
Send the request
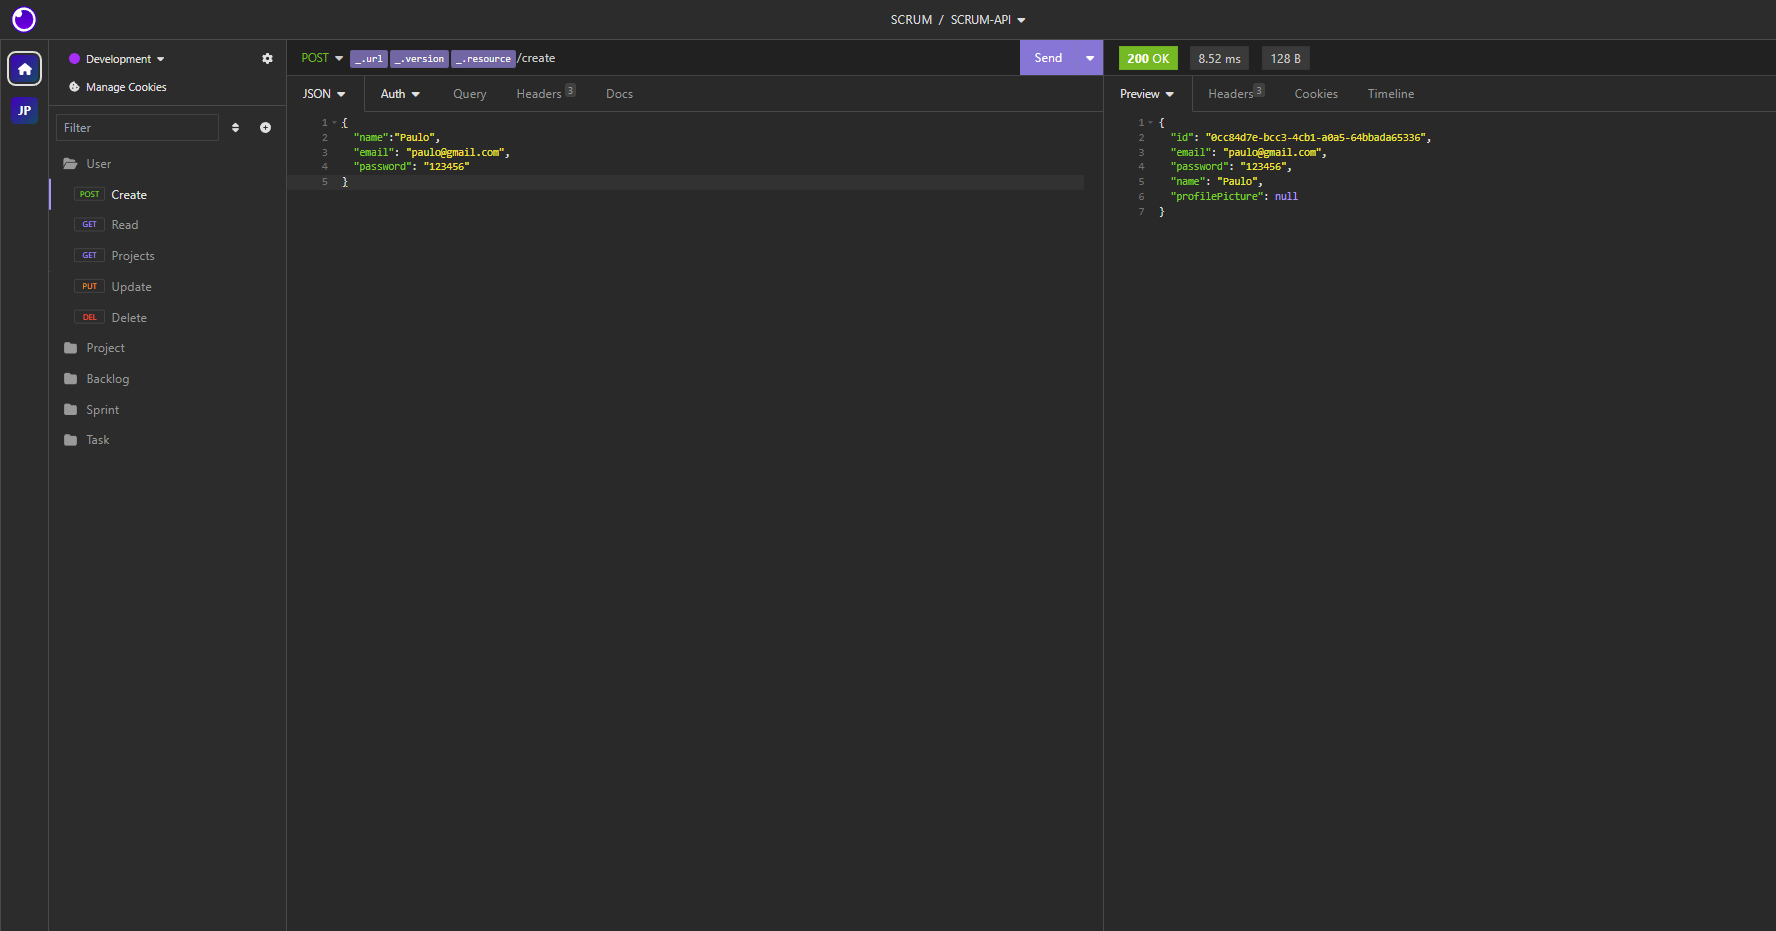[x=1048, y=58]
